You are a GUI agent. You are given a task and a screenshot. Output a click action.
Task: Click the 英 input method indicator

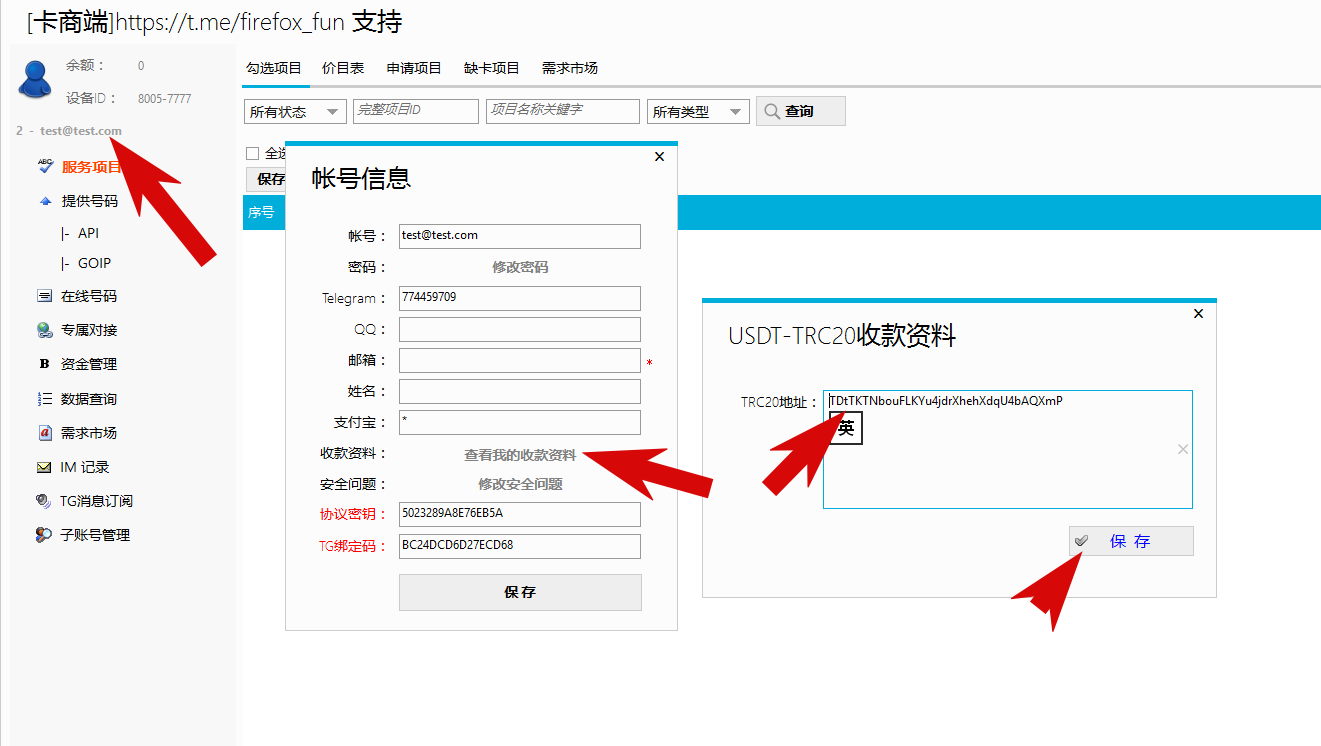point(846,429)
